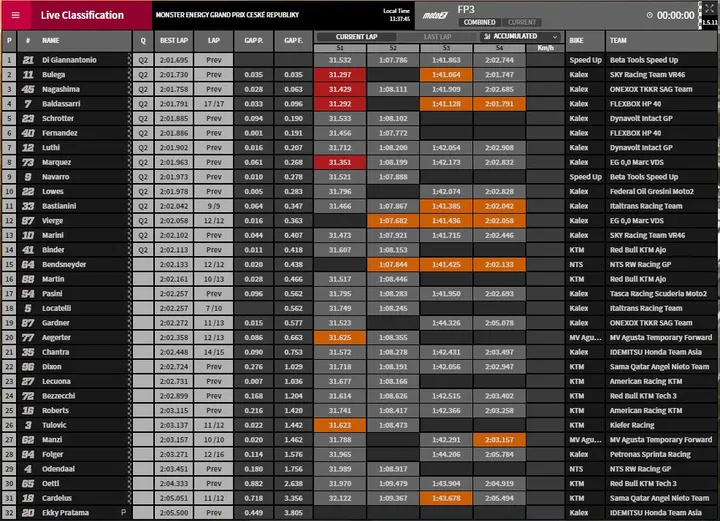Image resolution: width=720 pixels, height=521 pixels.
Task: Select the LAST LAP tab
Action: 437,37
